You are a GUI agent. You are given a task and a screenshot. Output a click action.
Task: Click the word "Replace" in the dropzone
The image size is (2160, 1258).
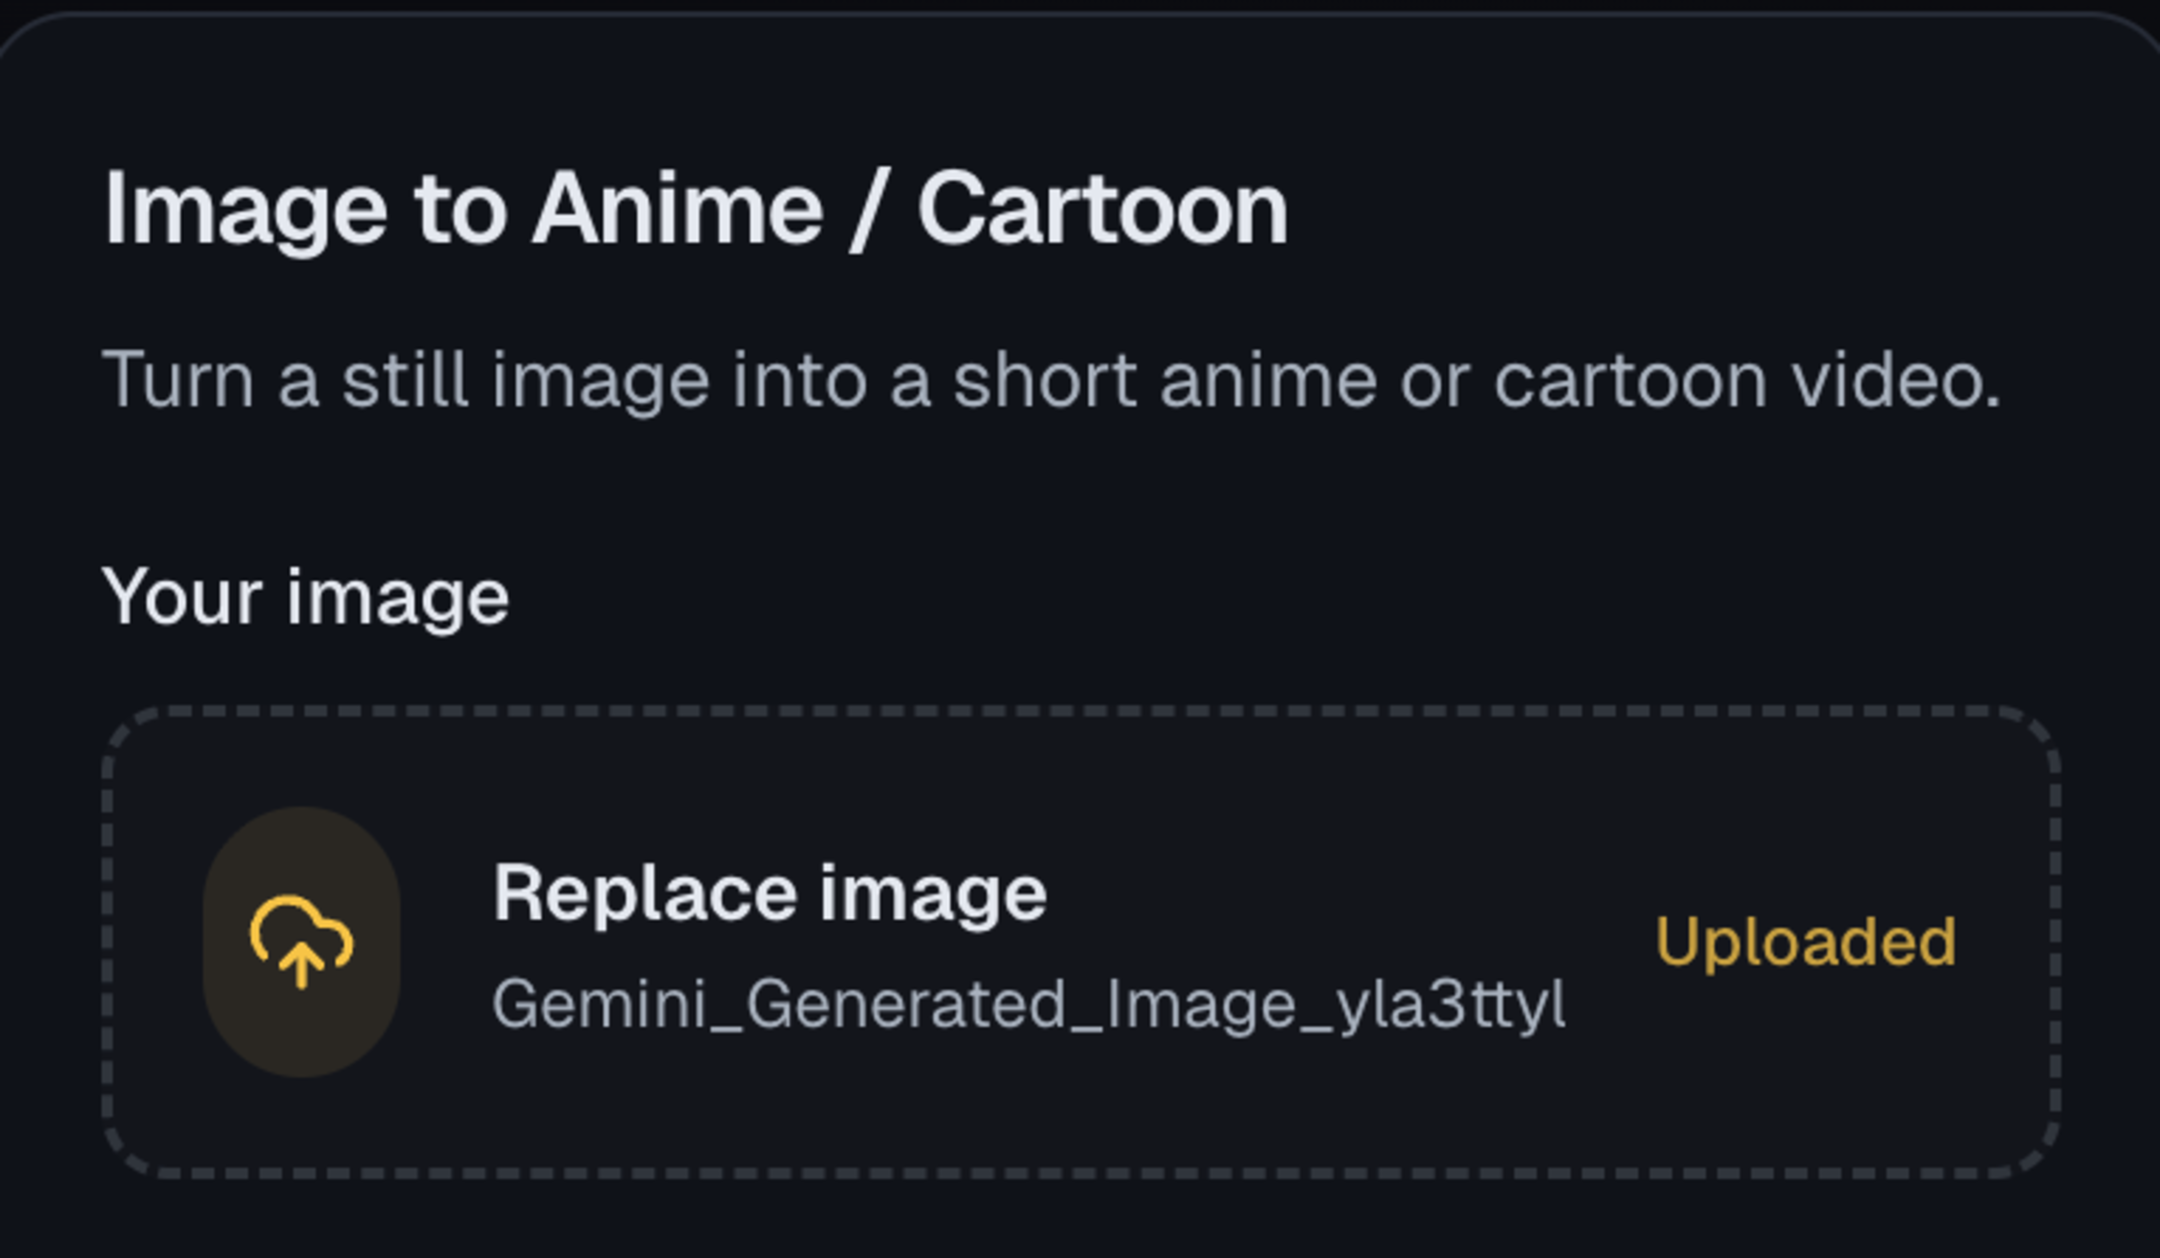tap(642, 893)
